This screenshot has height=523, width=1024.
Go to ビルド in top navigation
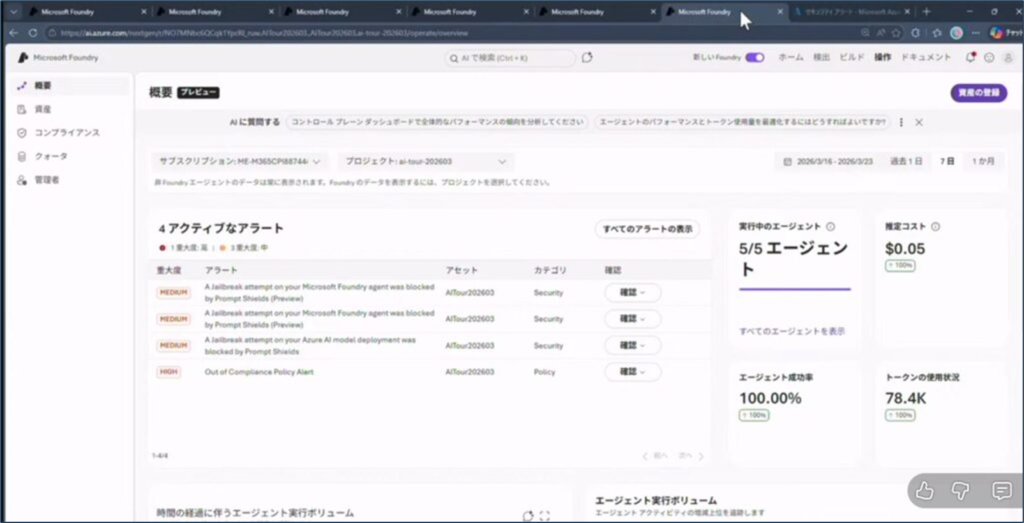point(852,58)
